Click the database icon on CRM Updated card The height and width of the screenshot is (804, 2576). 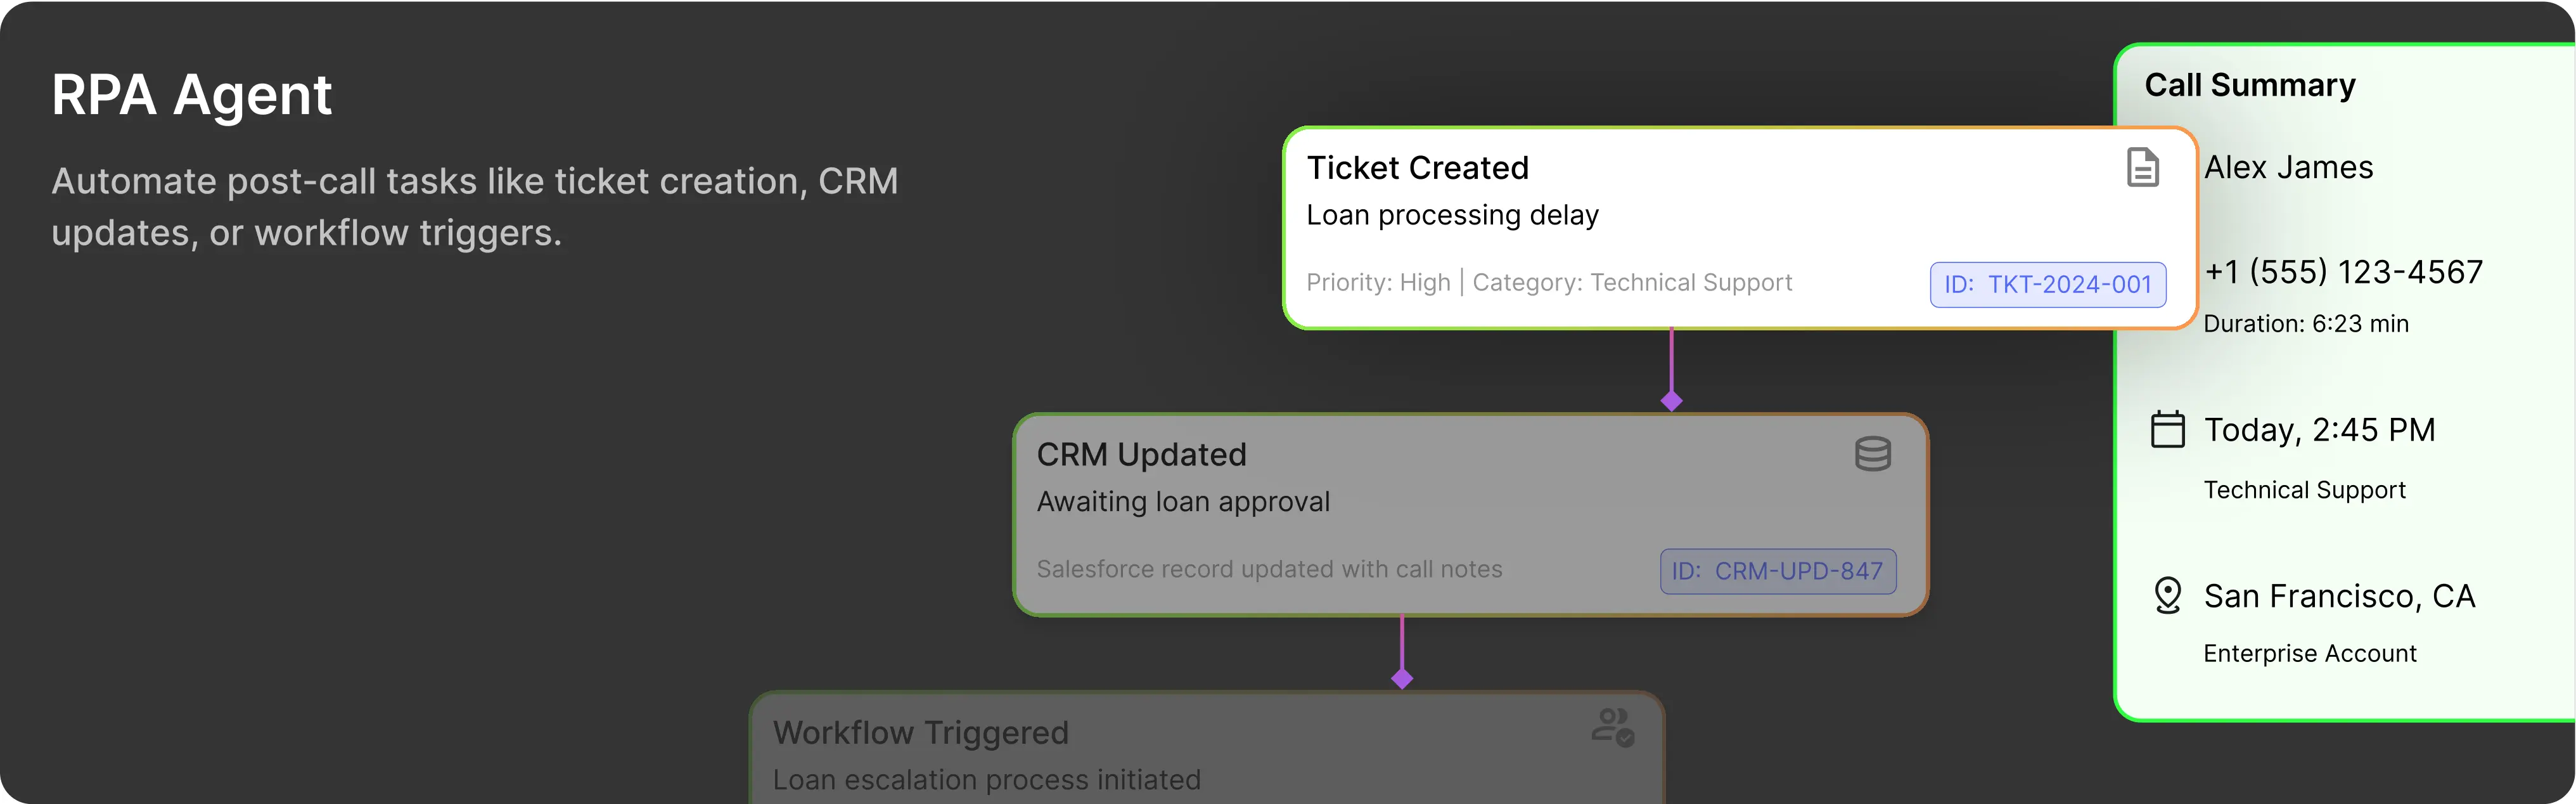pyautogui.click(x=1872, y=454)
